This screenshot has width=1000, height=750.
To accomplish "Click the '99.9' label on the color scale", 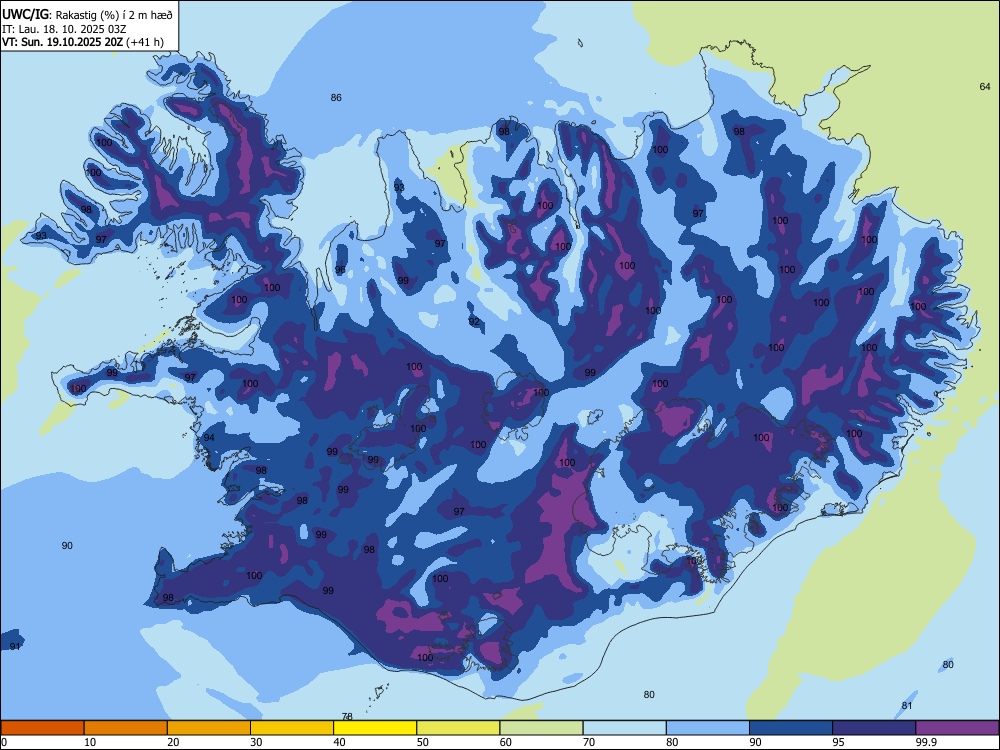I will 926,742.
